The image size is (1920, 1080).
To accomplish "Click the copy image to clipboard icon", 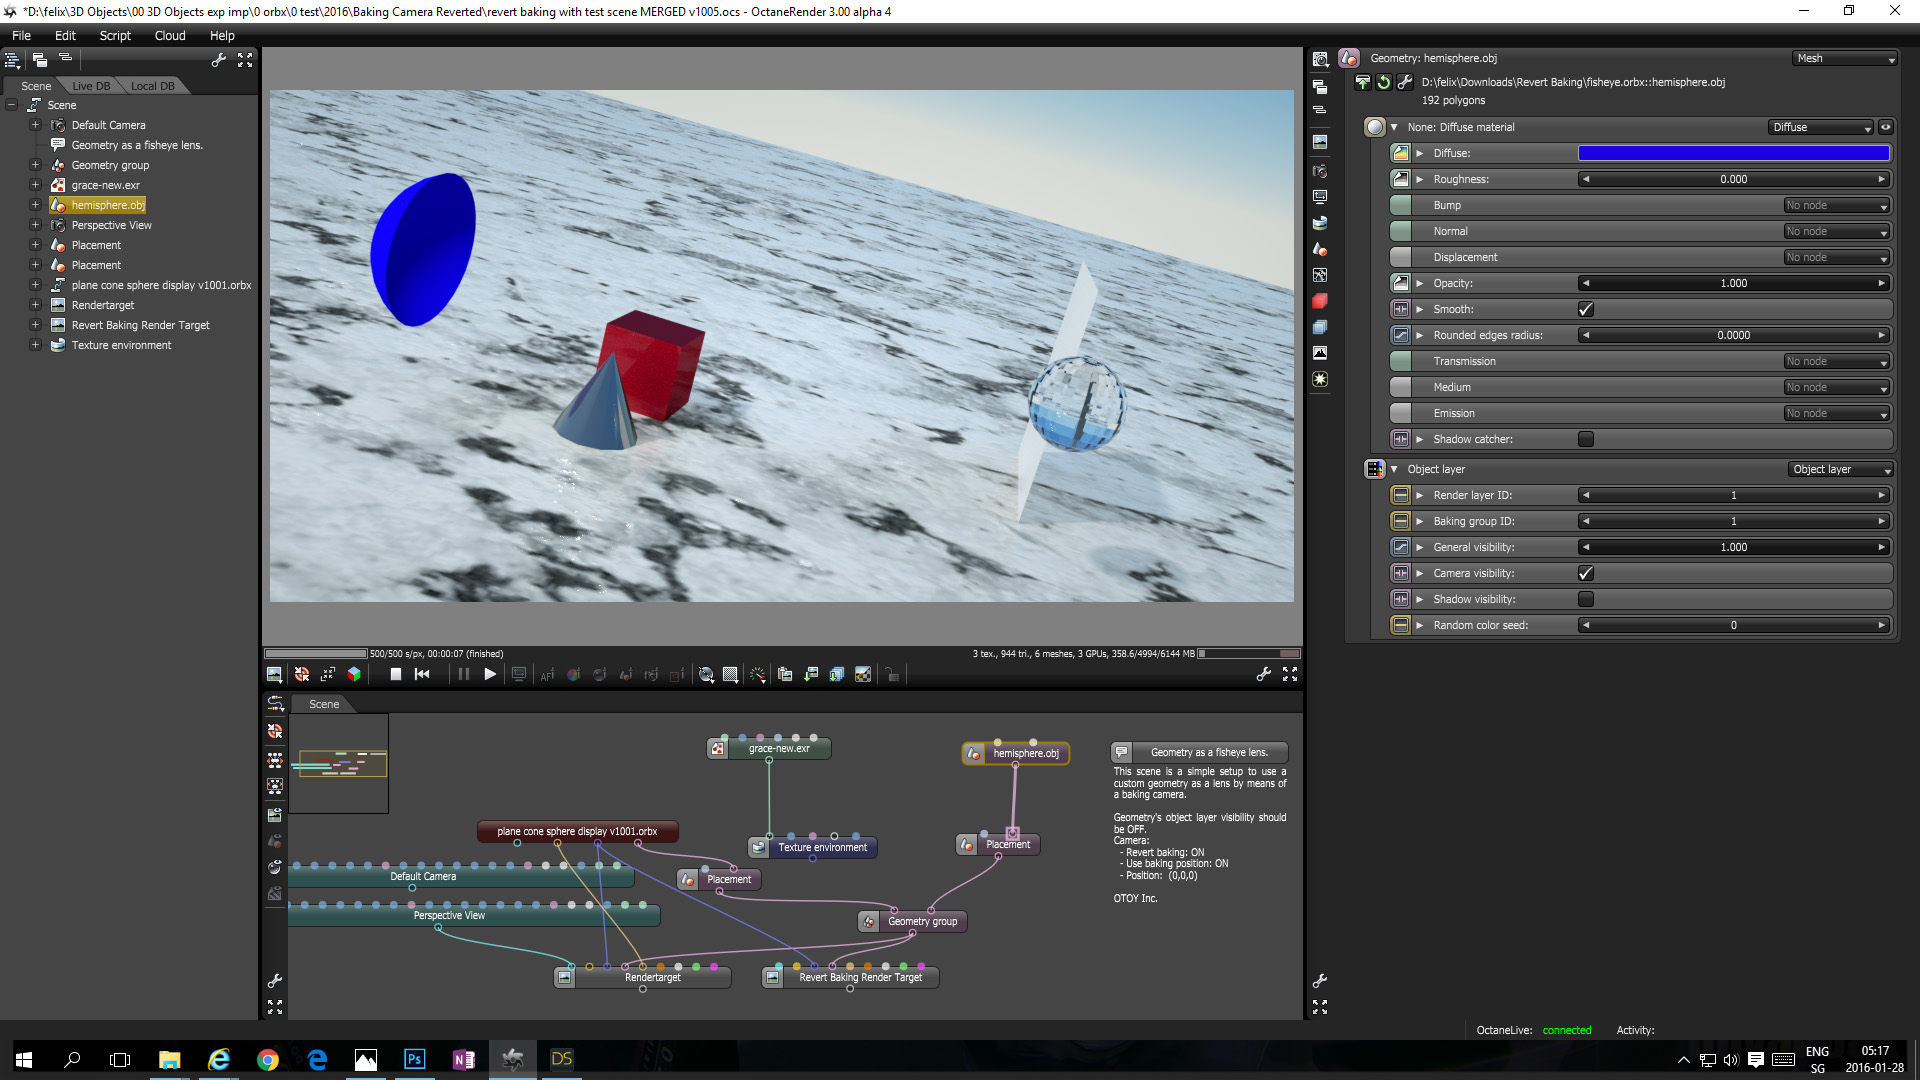I will point(785,675).
